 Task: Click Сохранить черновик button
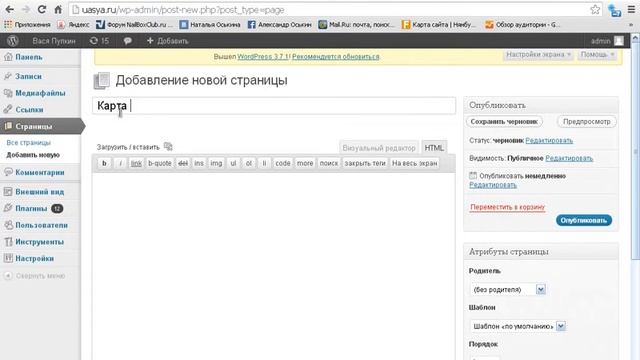(504, 122)
